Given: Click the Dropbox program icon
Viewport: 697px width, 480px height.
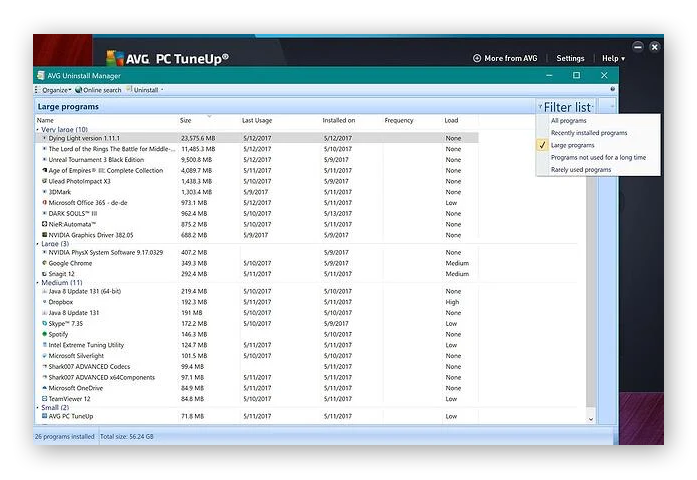Looking at the screenshot, I should (x=44, y=301).
